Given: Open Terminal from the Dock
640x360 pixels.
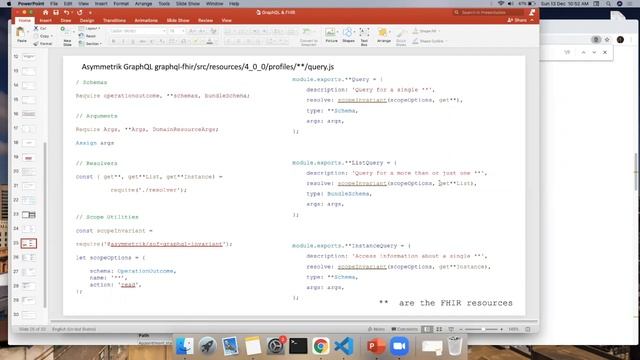Looking at the screenshot, I should point(298,346).
